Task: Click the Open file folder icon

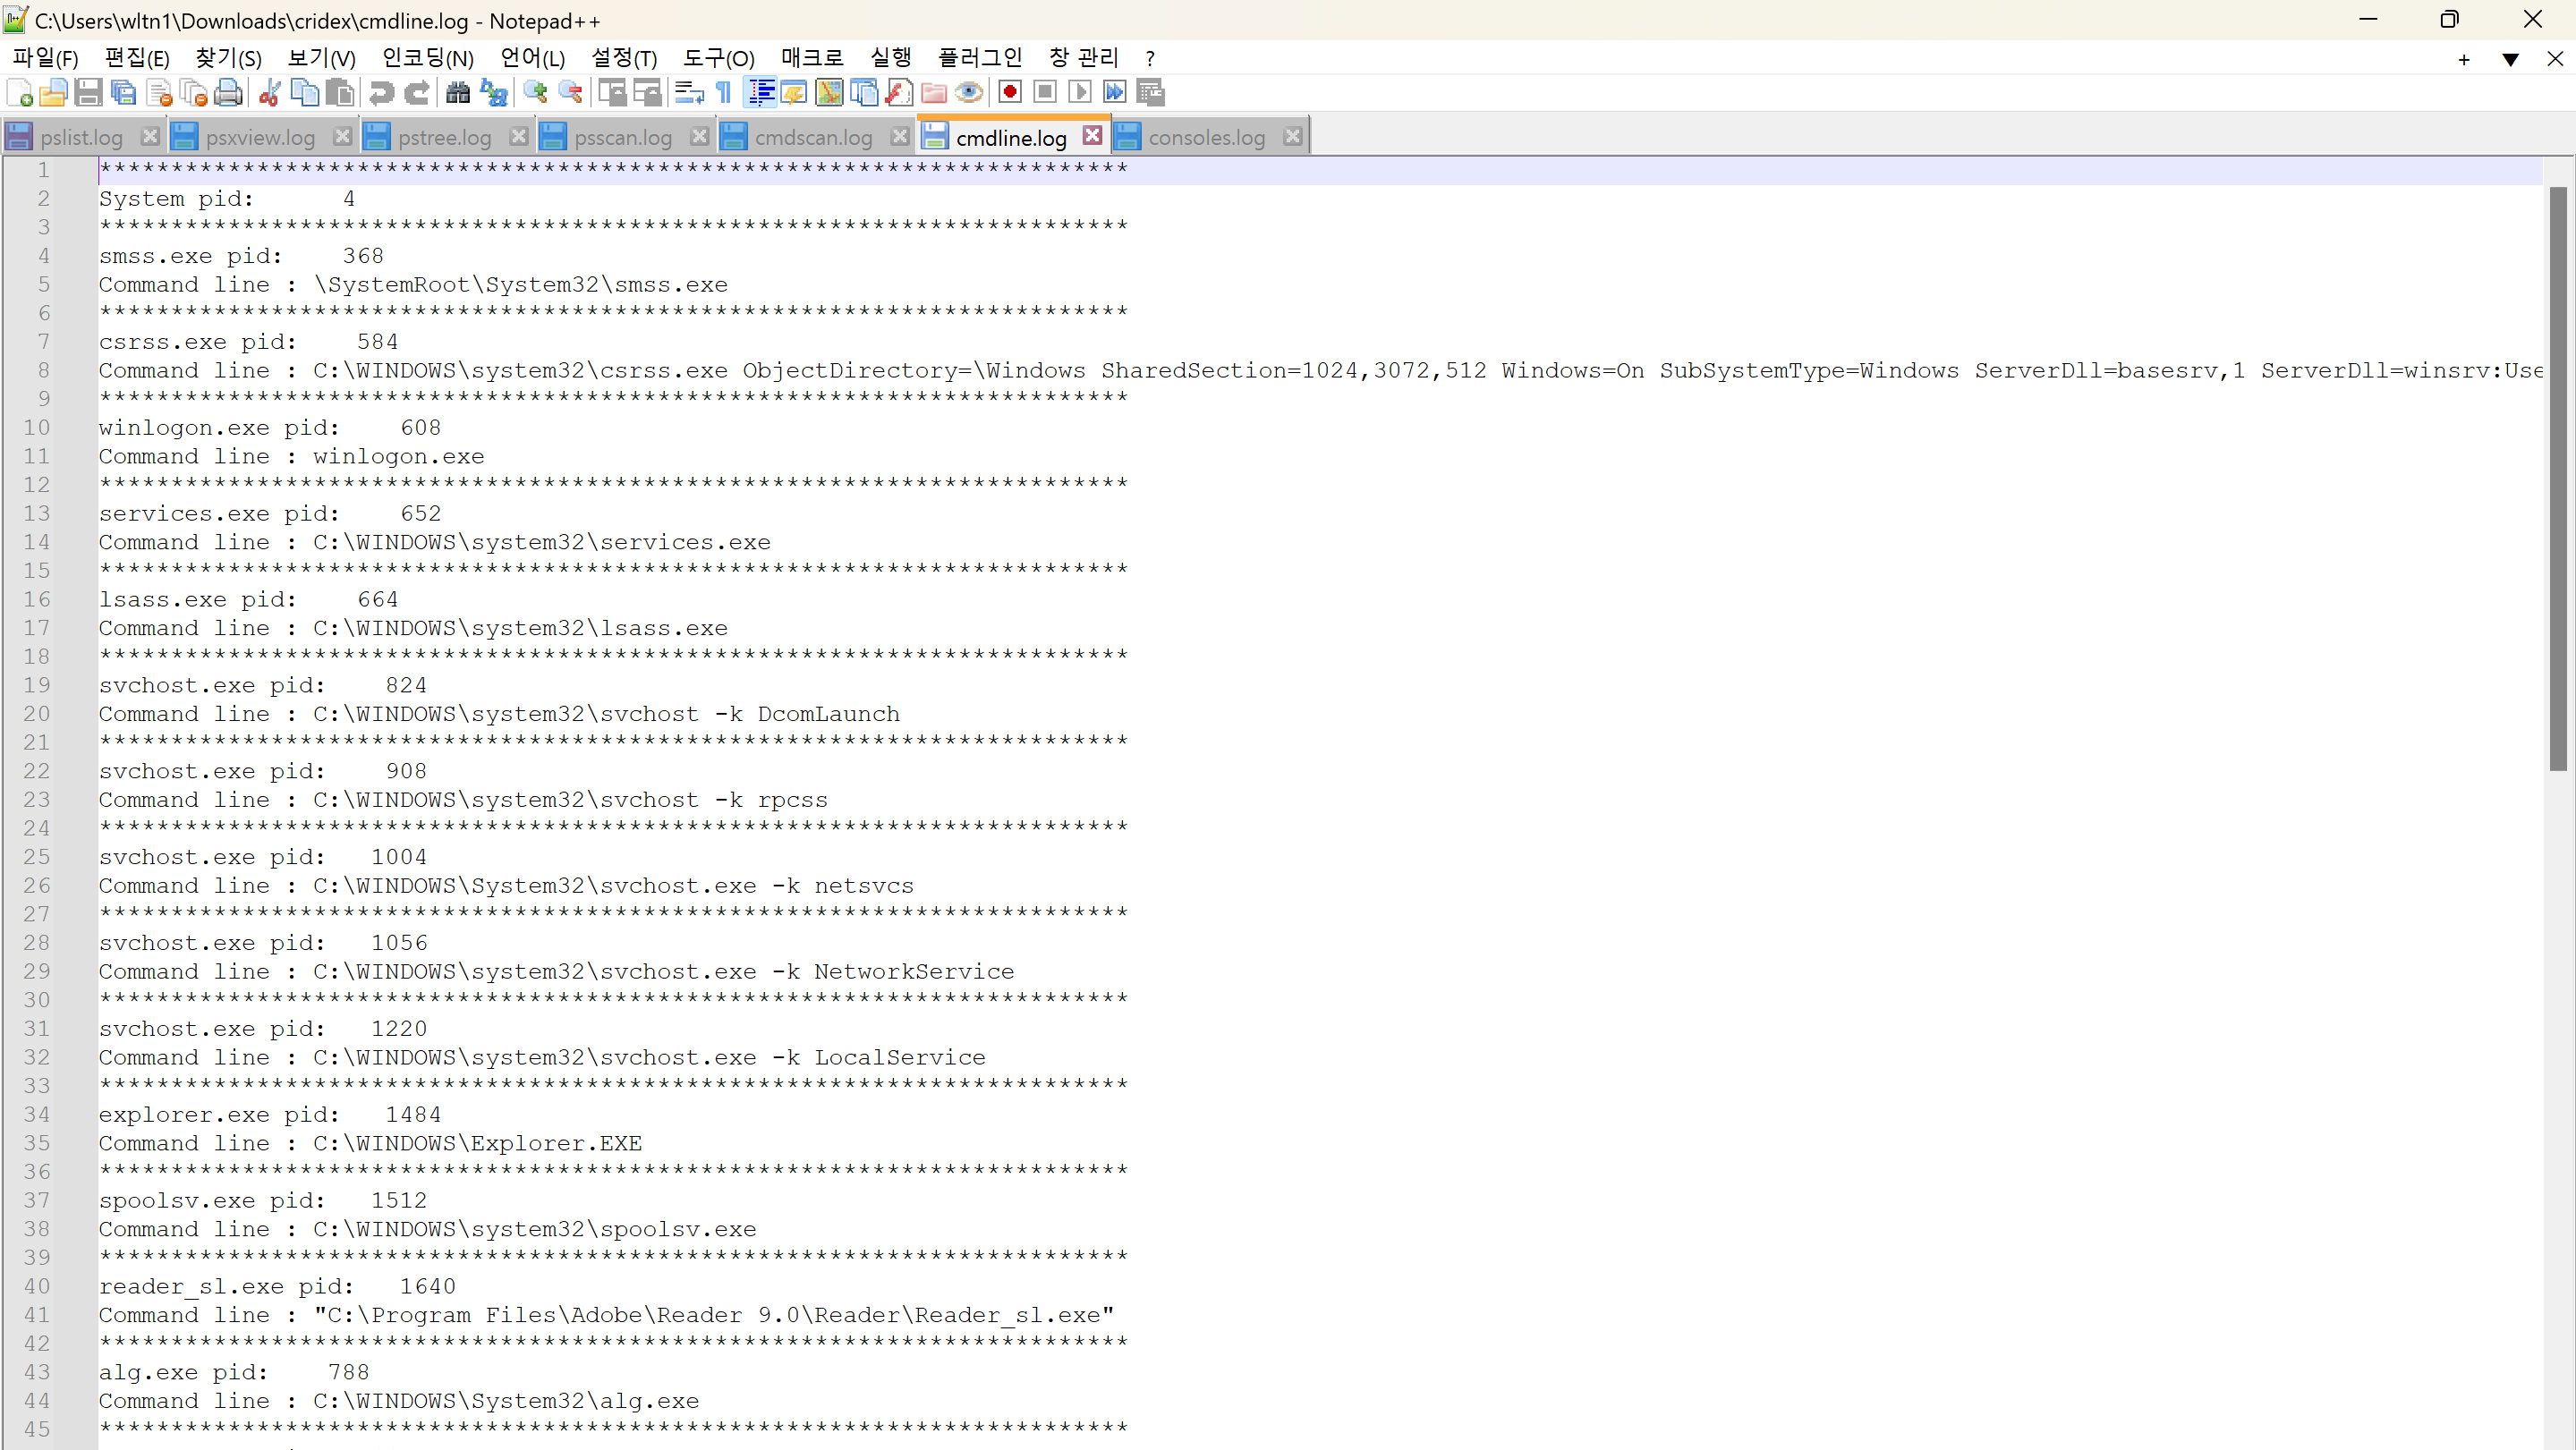Action: [53, 93]
